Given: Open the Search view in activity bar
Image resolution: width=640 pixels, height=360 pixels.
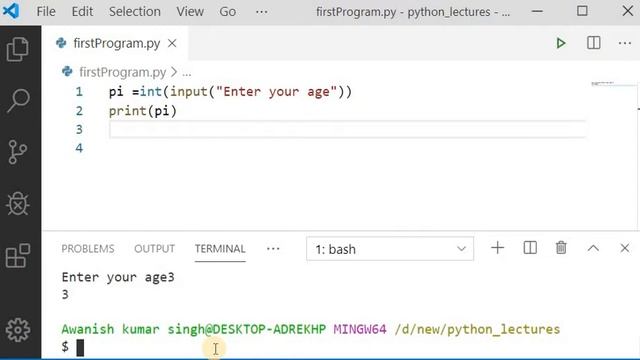Looking at the screenshot, I should (18, 100).
